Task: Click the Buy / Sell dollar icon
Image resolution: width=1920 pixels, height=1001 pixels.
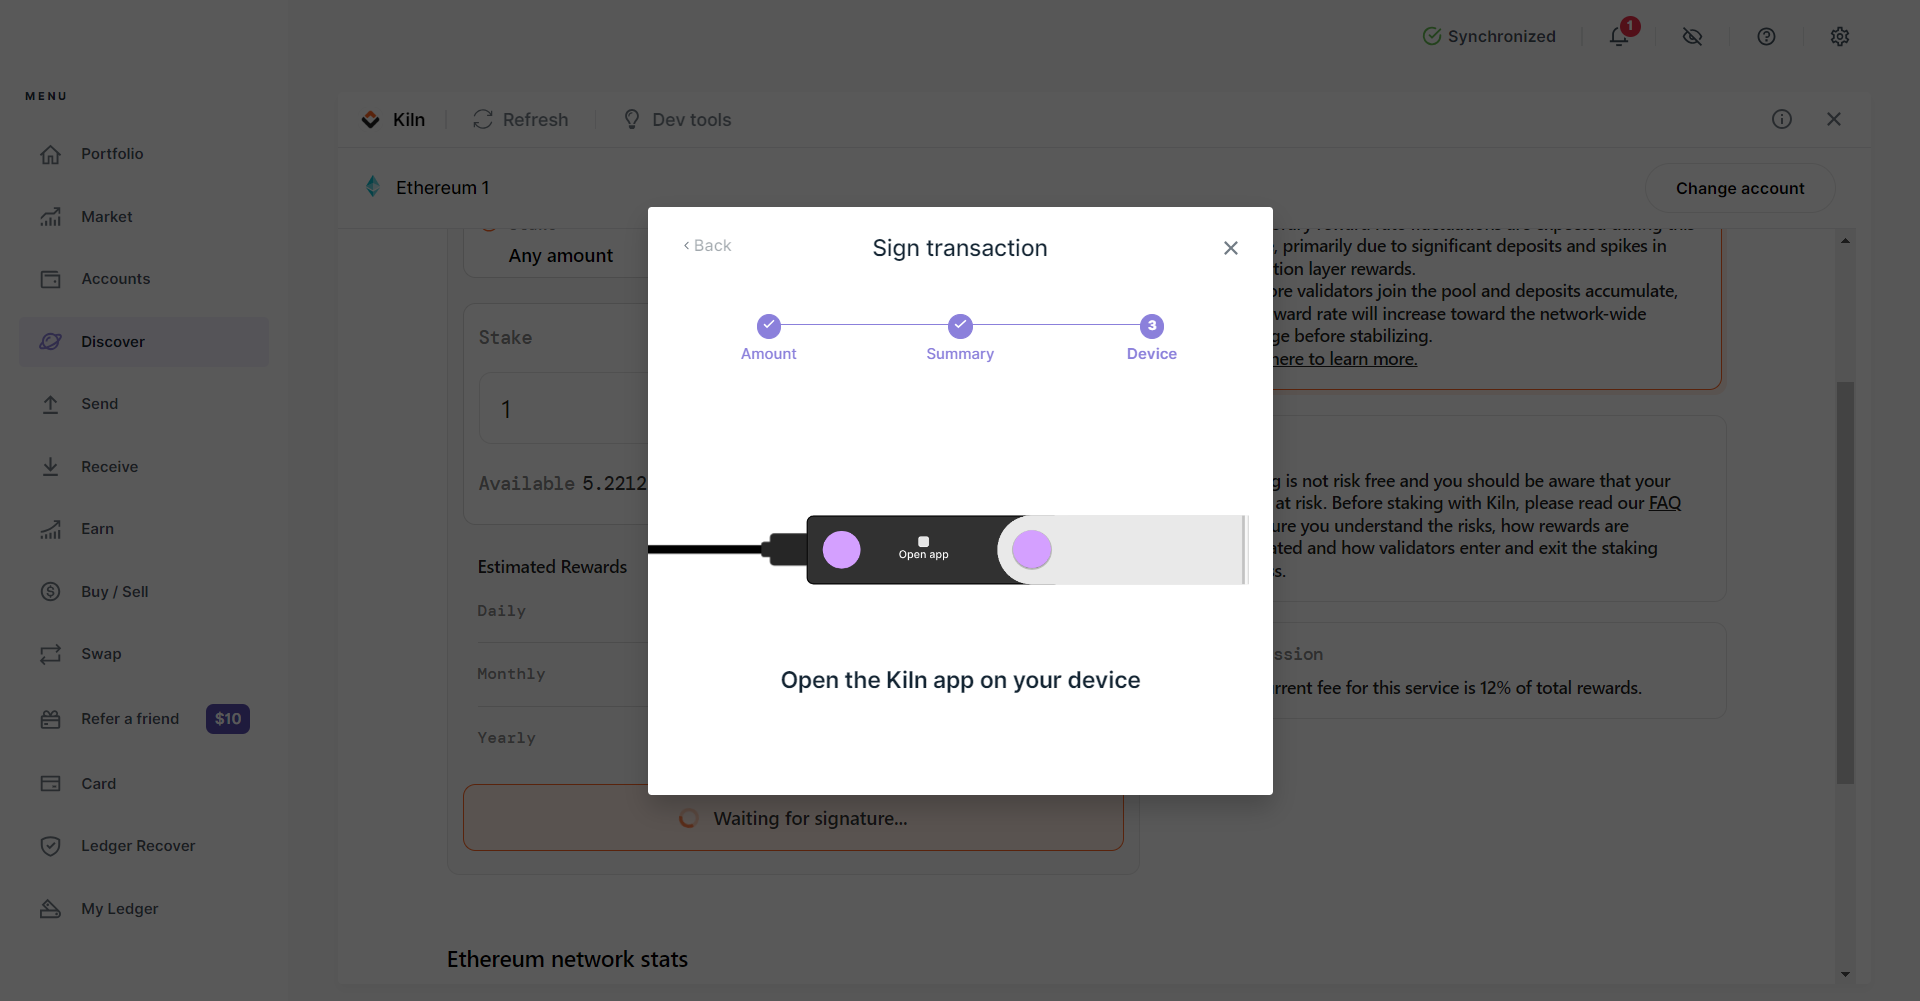Action: (x=51, y=592)
